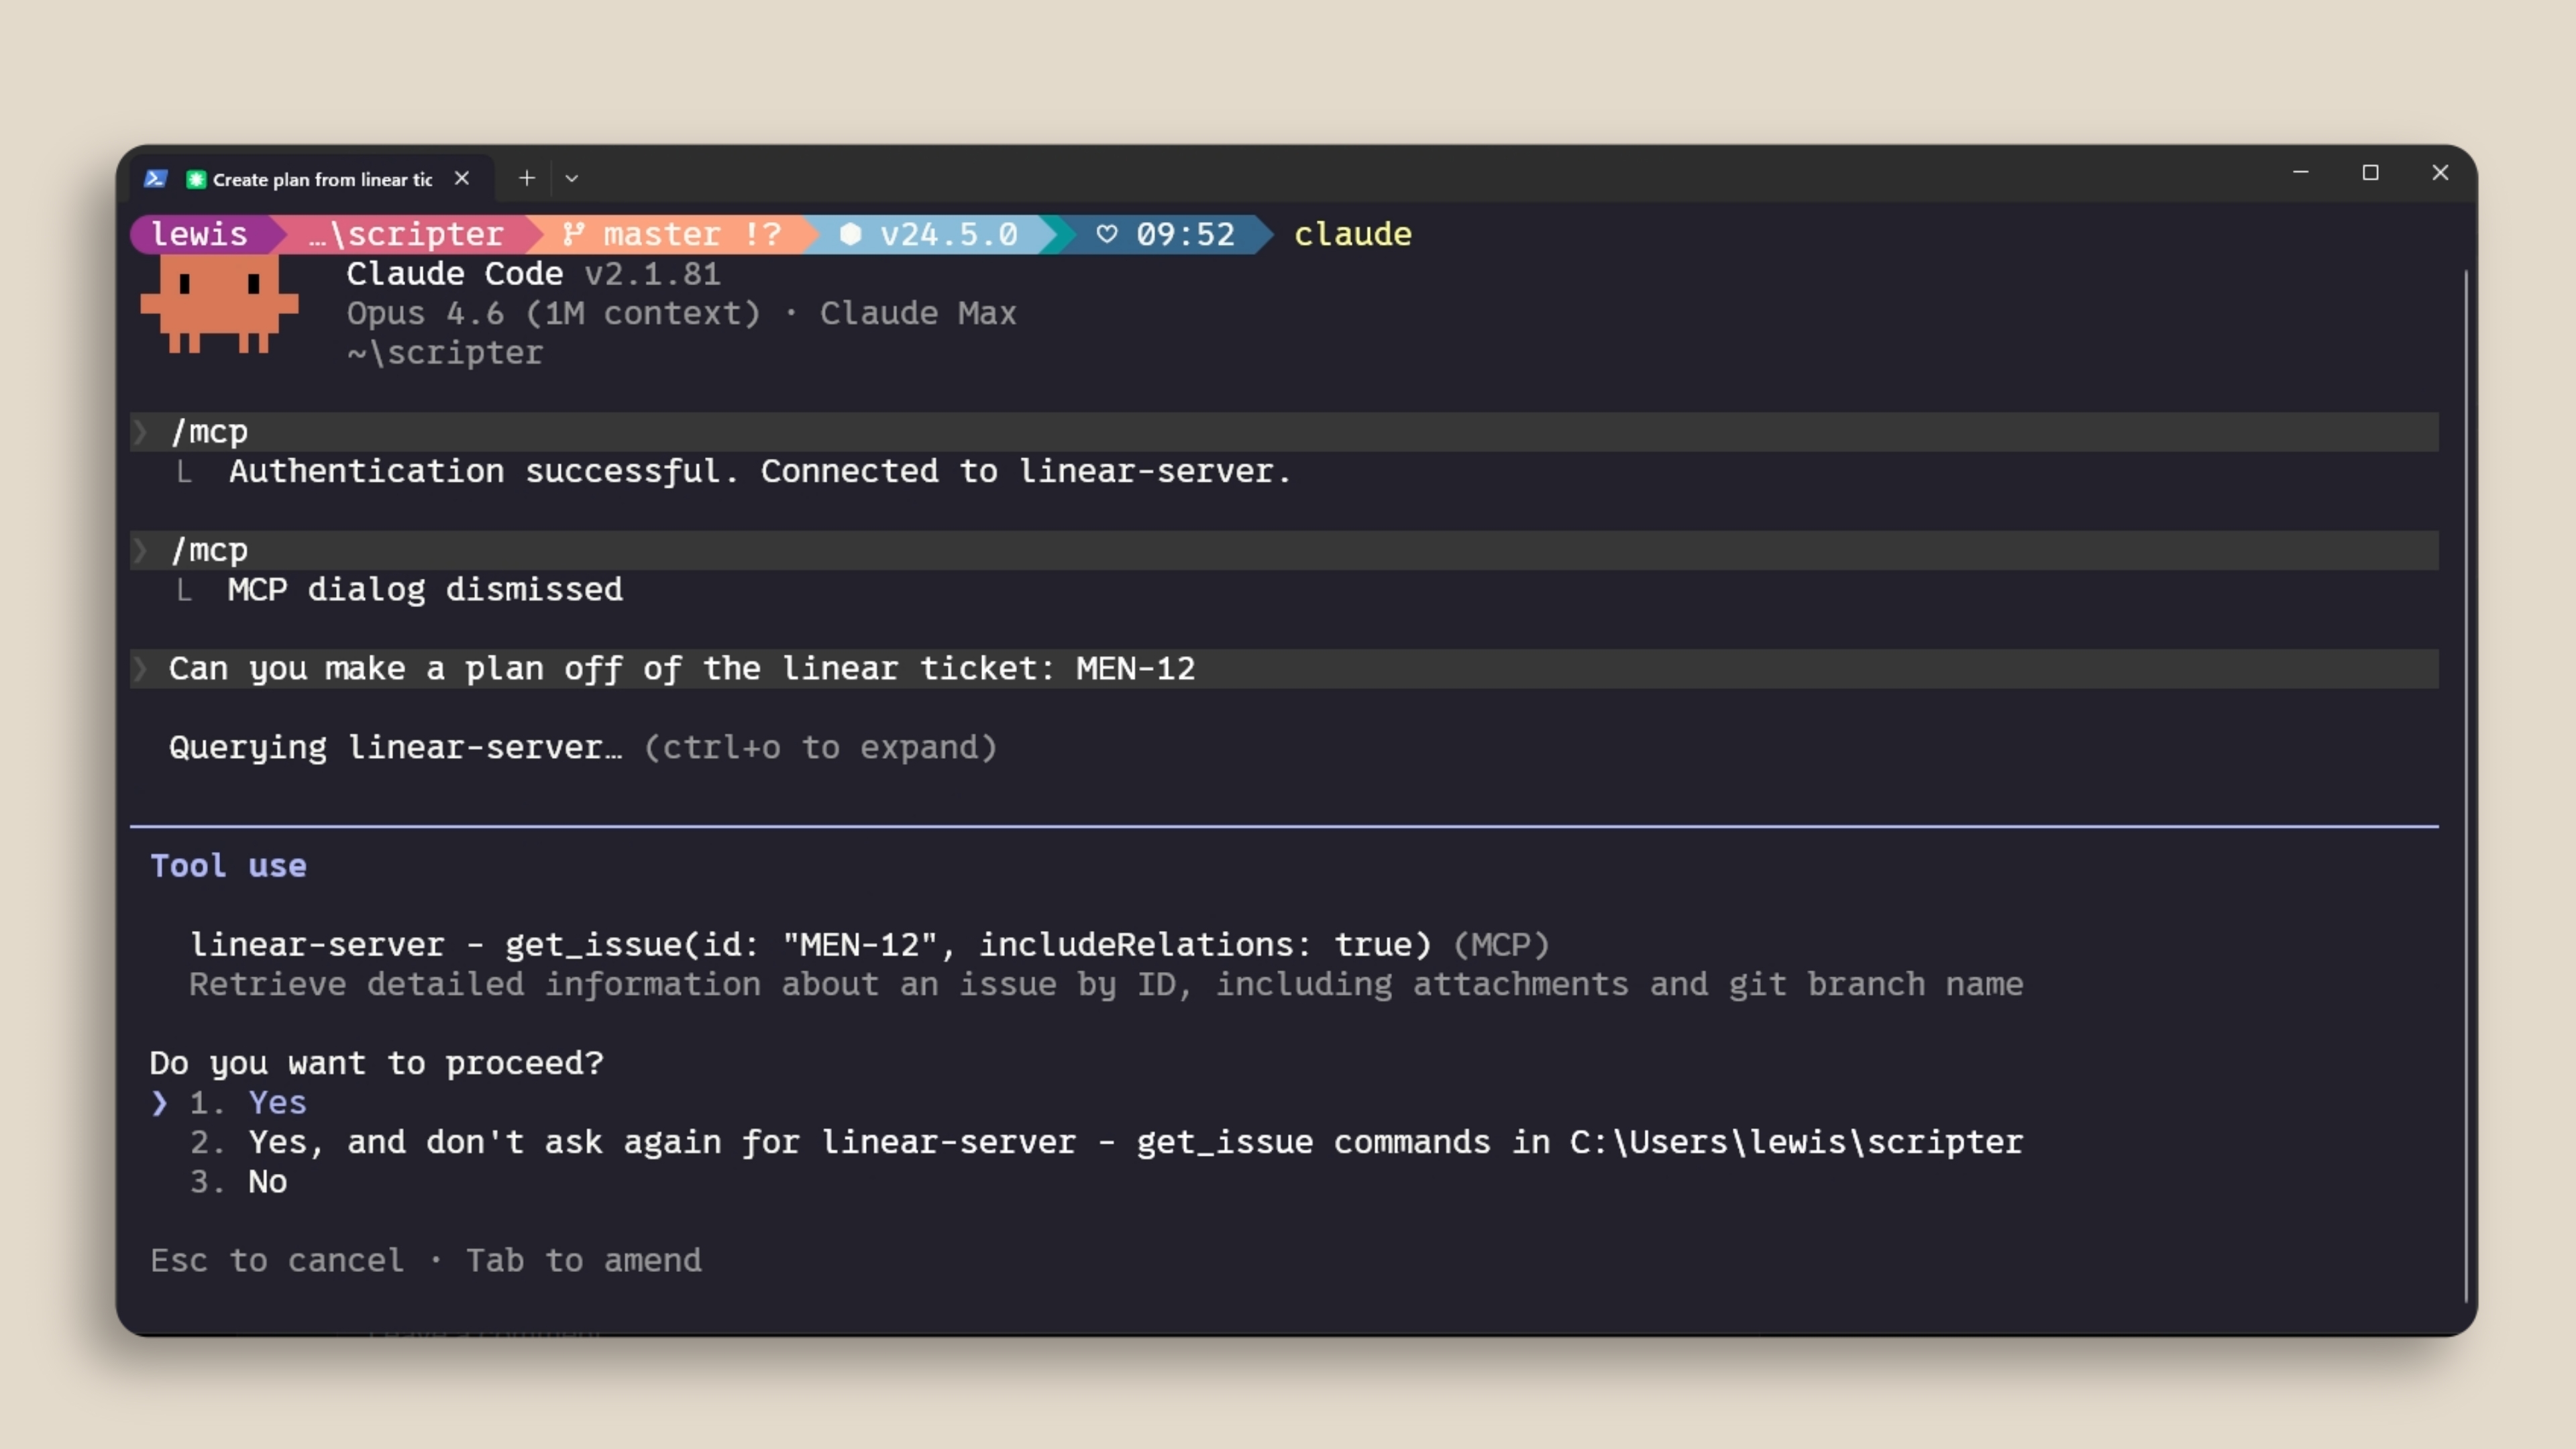Maximize the terminal window
The height and width of the screenshot is (1449, 2576).
point(2370,173)
